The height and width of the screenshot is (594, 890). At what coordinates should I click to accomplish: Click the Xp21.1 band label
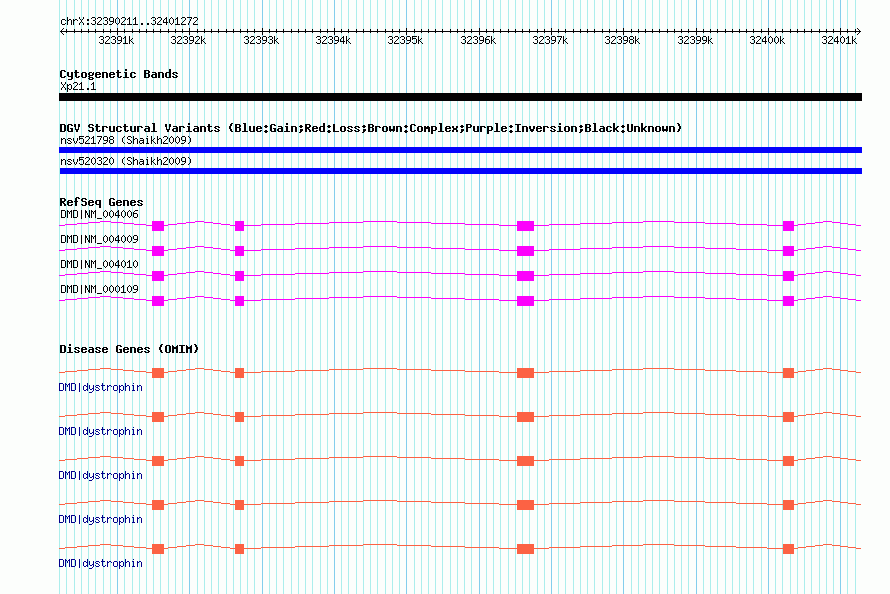tap(78, 86)
